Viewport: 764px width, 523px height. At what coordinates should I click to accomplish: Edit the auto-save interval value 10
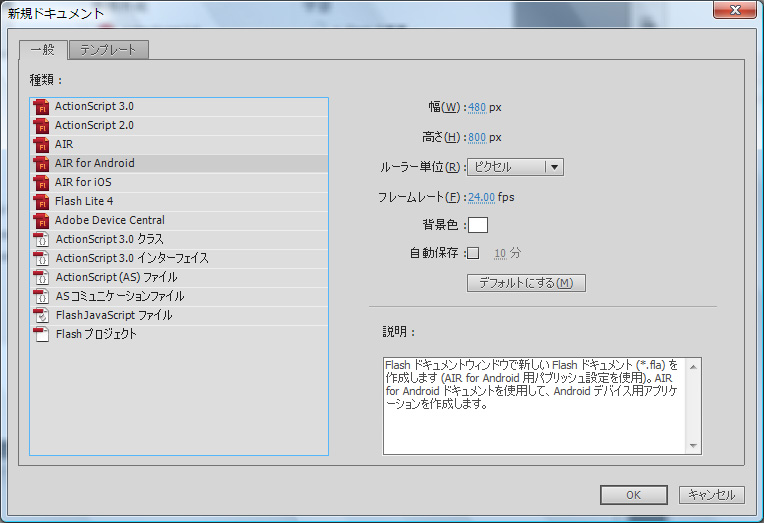pos(500,253)
